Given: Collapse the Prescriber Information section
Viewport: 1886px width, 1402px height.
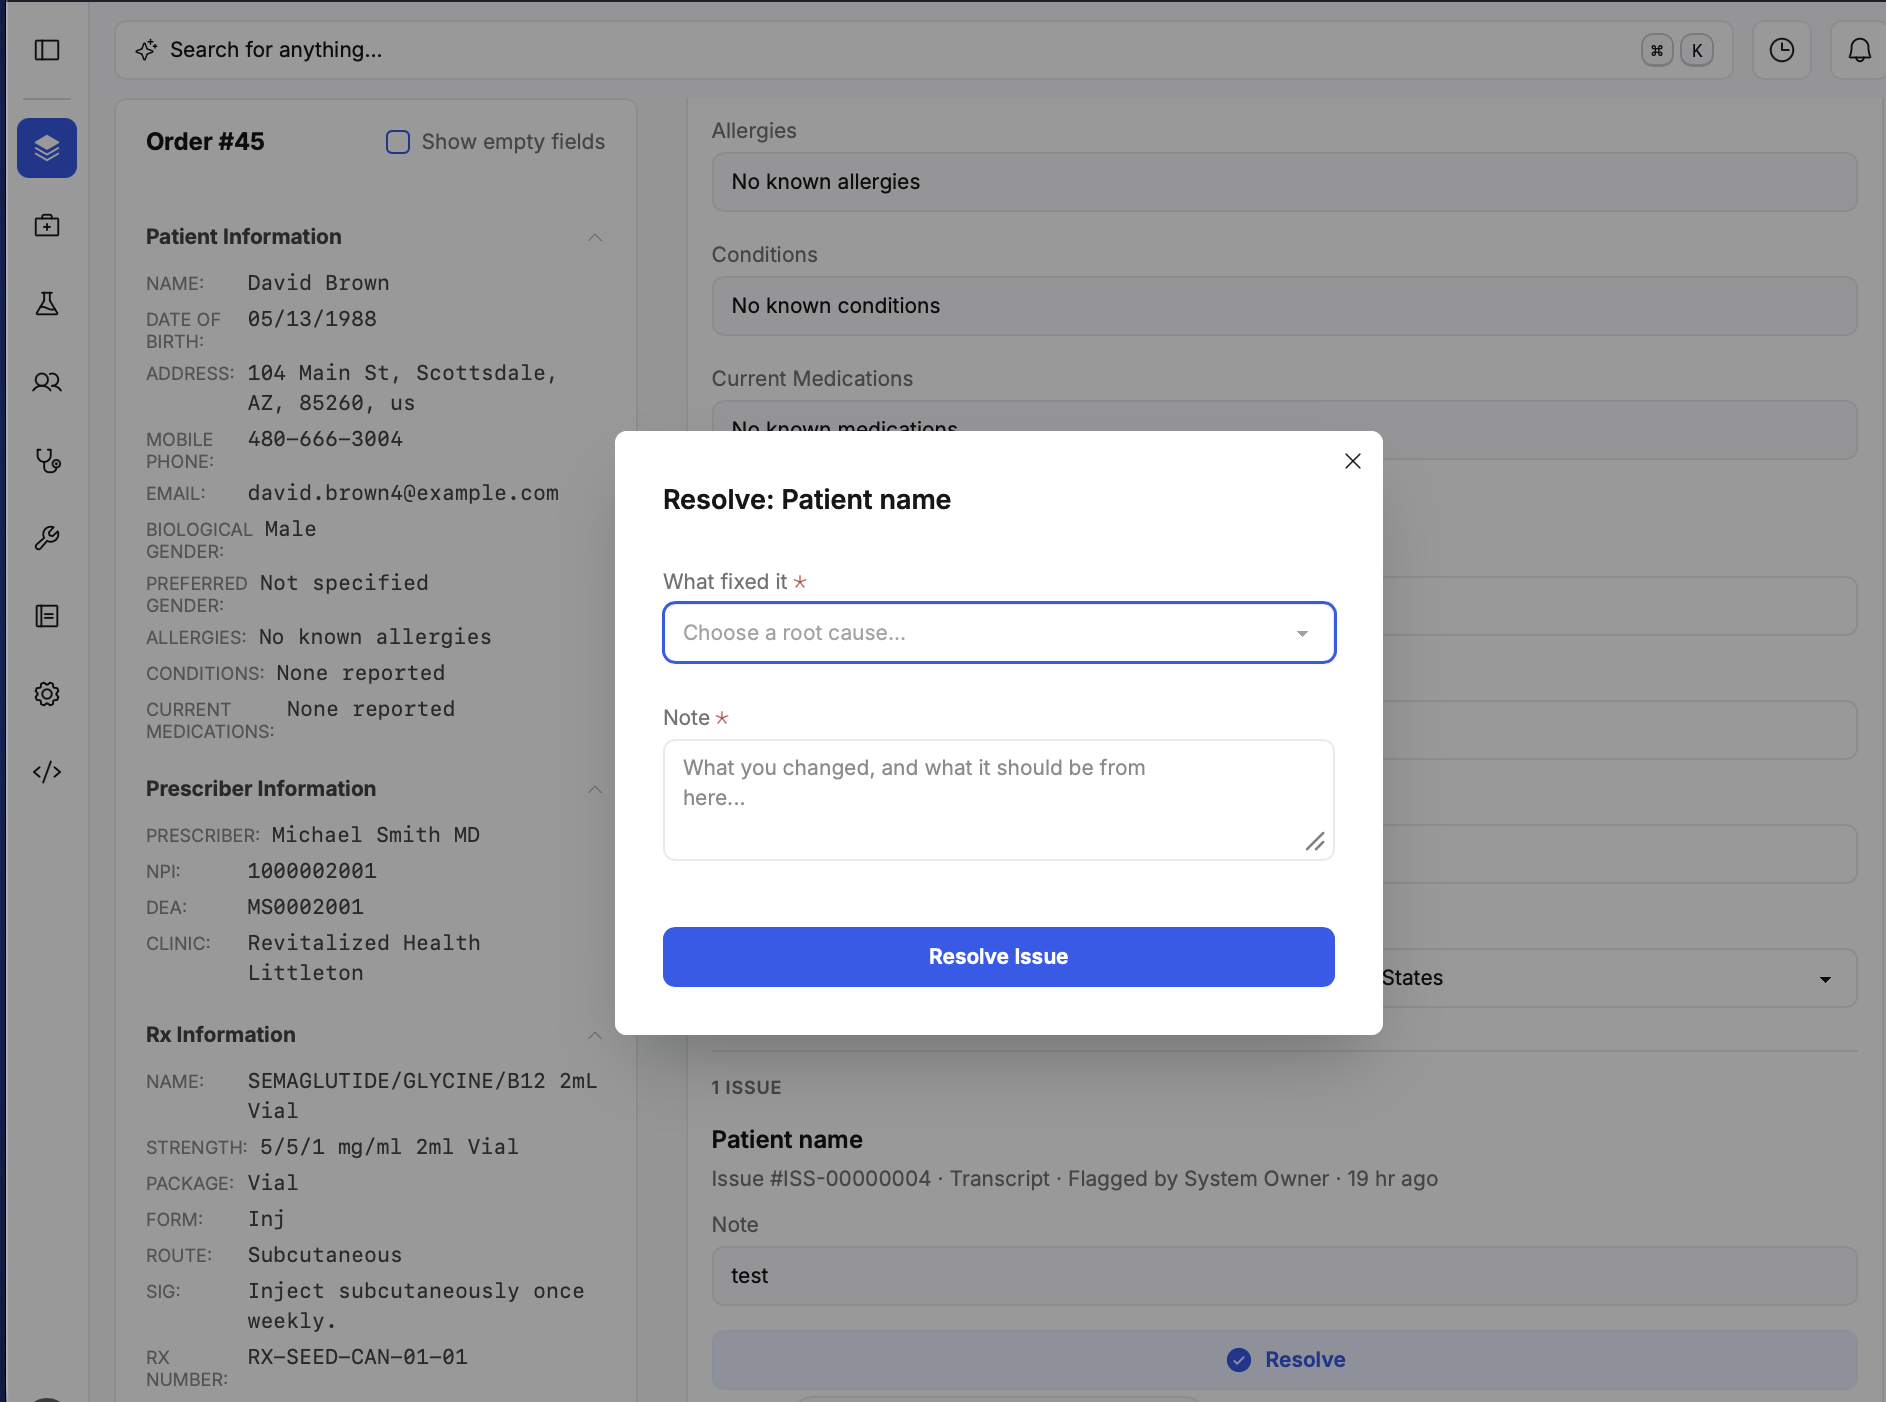Looking at the screenshot, I should [x=595, y=790].
